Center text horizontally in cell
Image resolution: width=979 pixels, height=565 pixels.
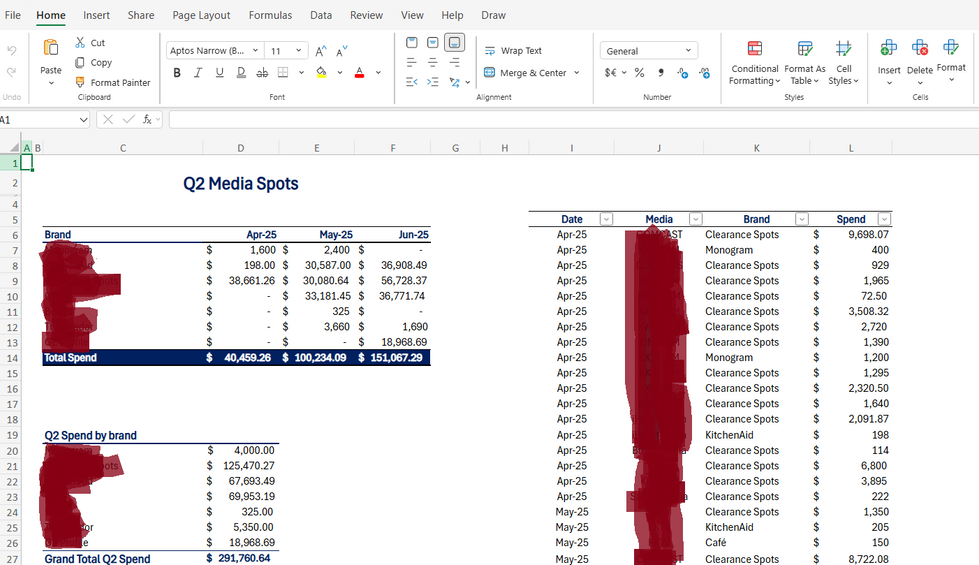pyautogui.click(x=433, y=62)
